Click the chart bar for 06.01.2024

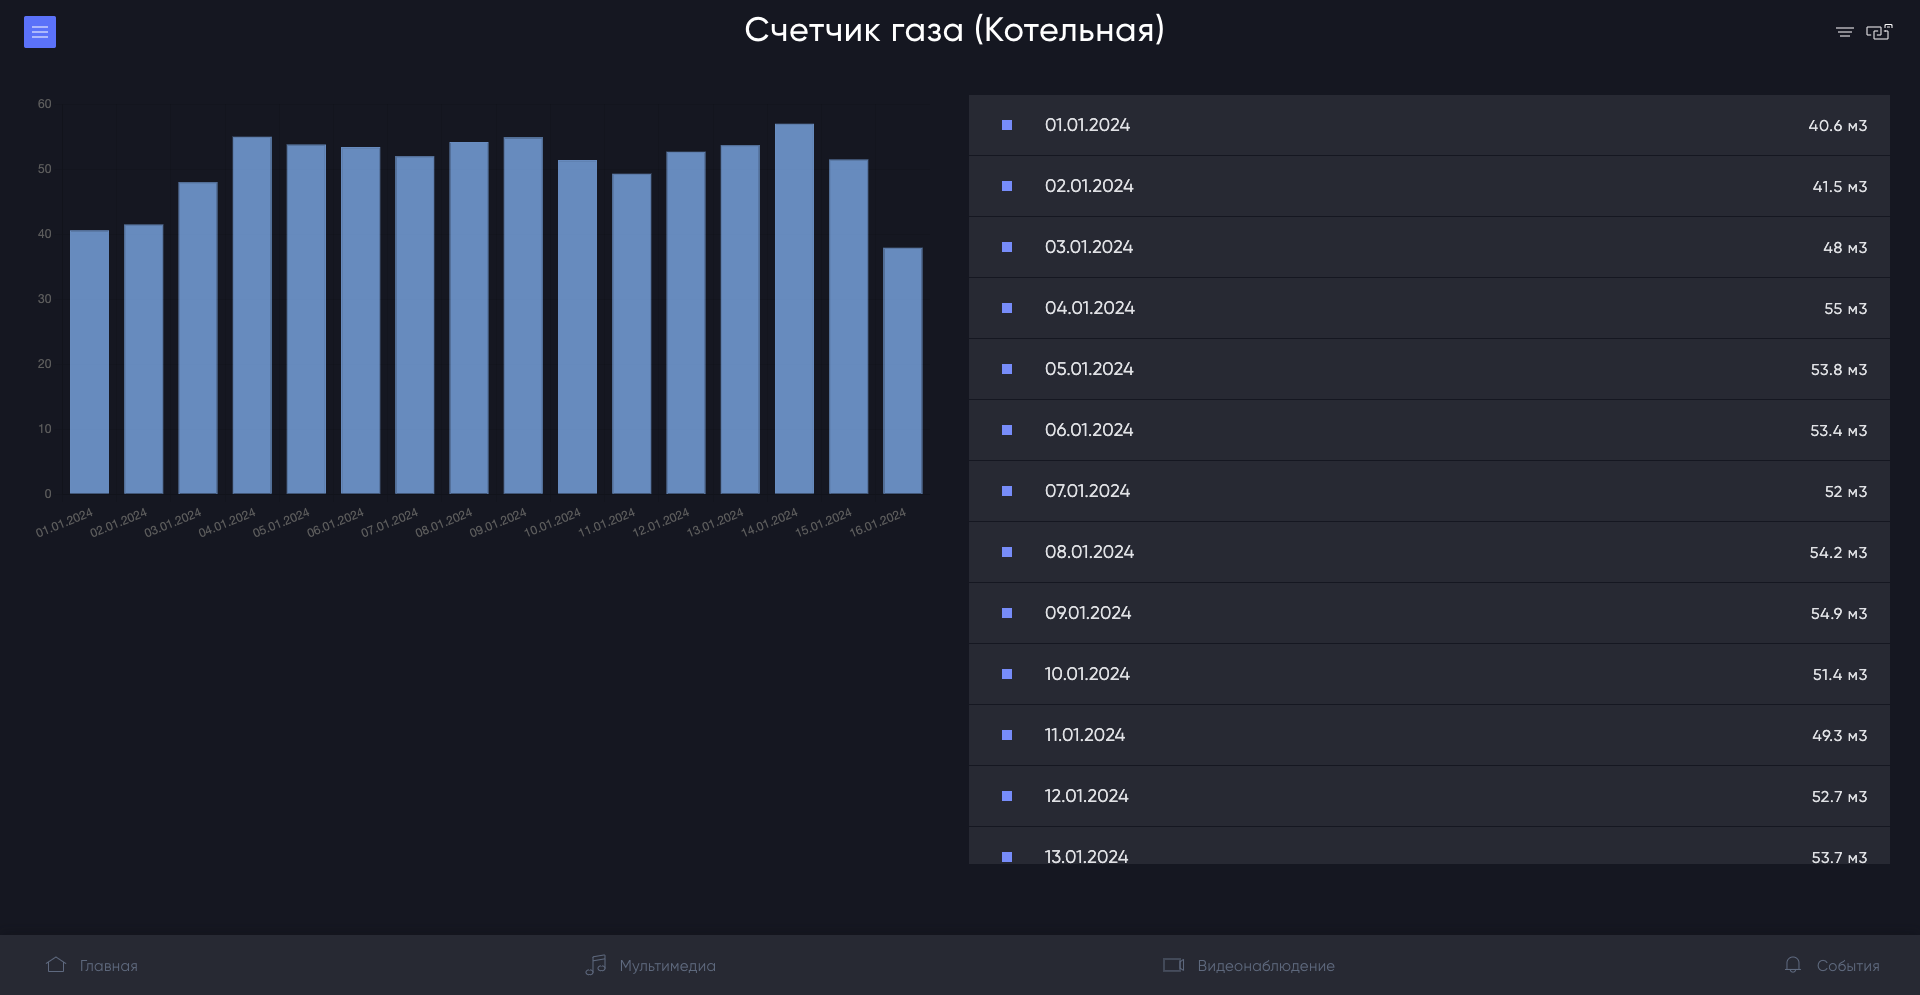click(x=360, y=320)
